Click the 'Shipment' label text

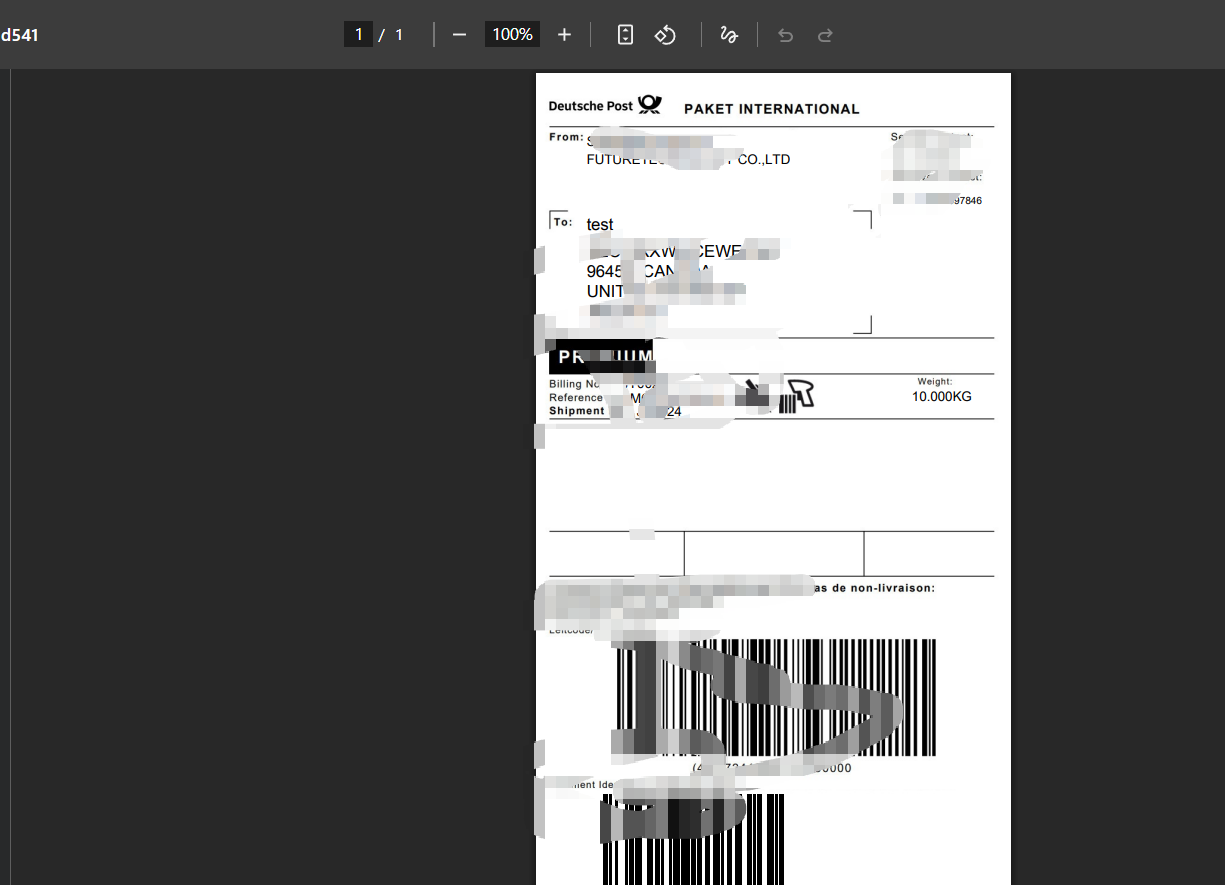(x=577, y=411)
